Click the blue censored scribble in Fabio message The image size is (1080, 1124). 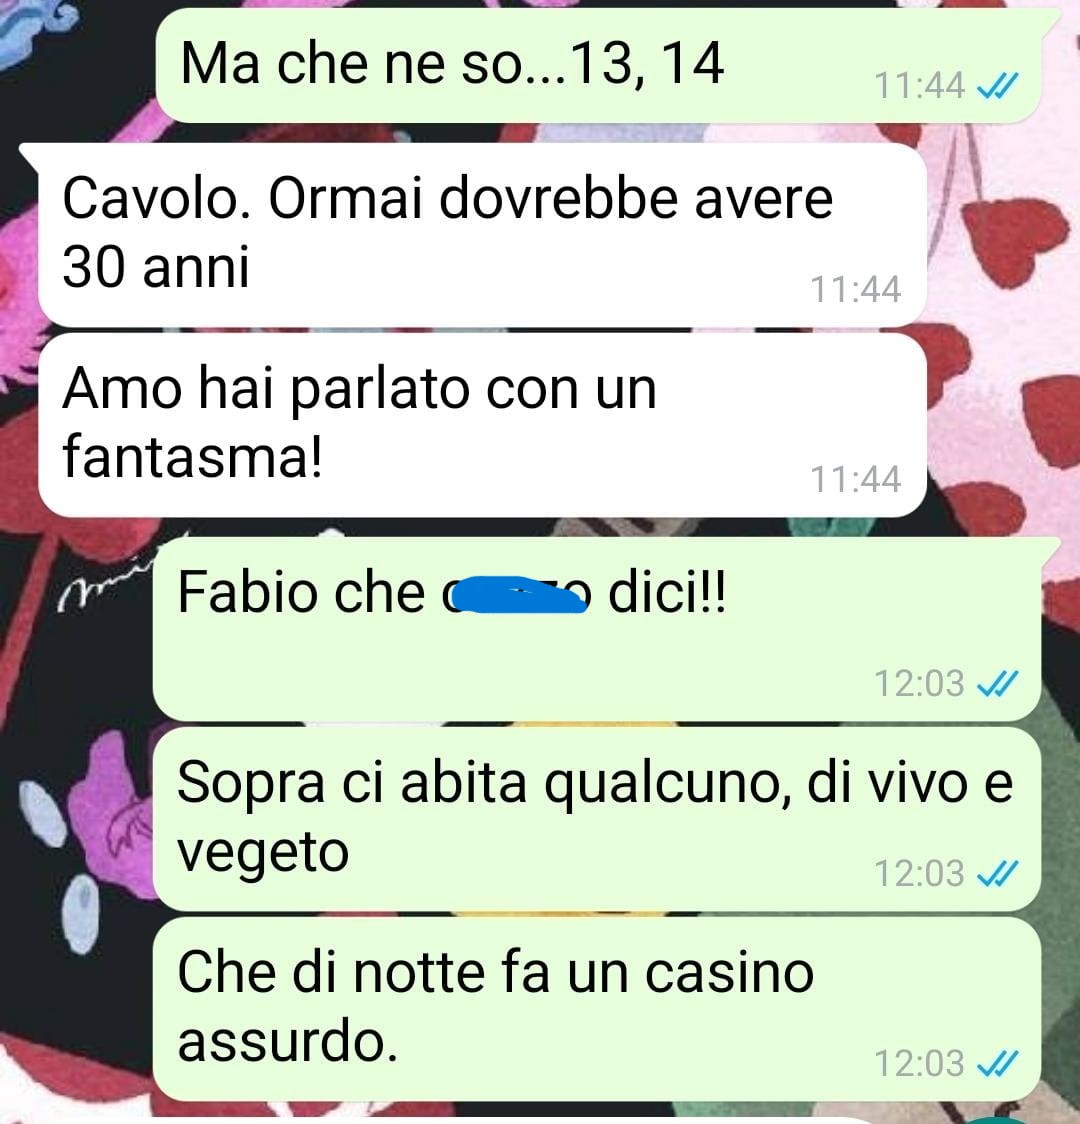point(520,594)
